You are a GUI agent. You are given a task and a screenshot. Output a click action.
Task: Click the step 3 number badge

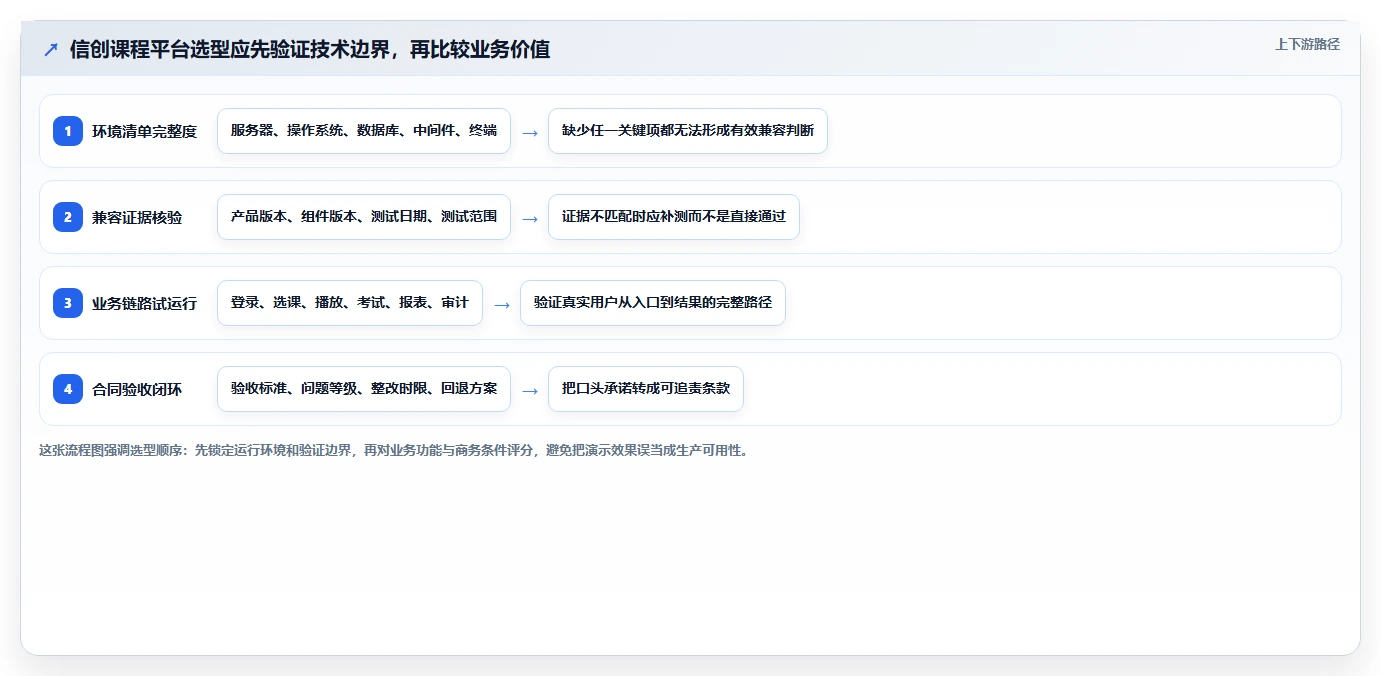(68, 303)
